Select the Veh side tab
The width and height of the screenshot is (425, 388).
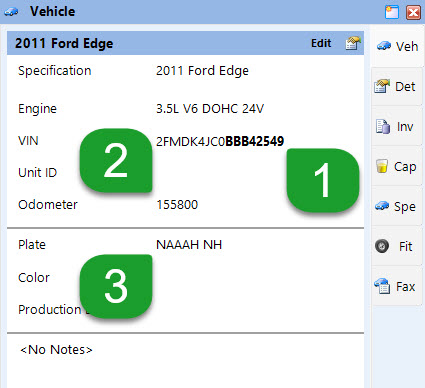(x=397, y=46)
